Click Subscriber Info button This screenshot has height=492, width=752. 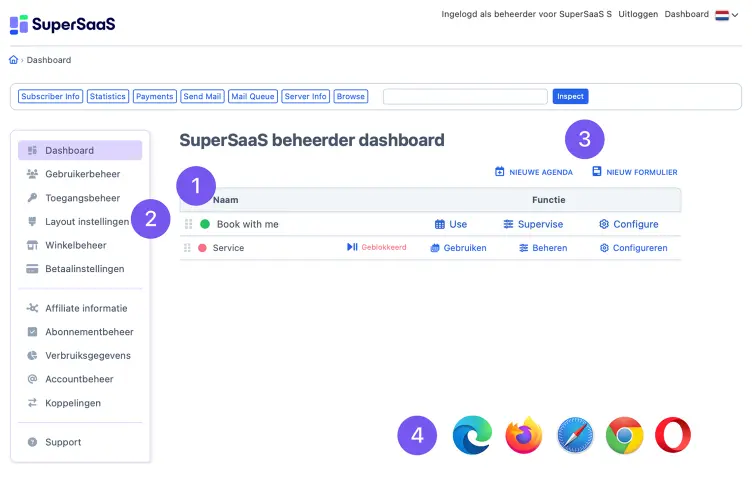50,96
